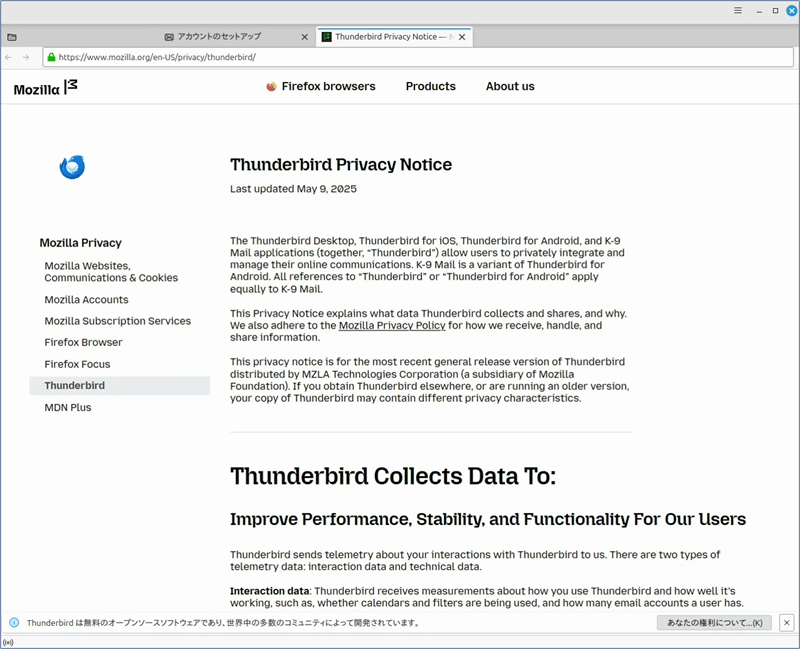
Task: Click the Last updated May 9, 2025 text
Action: [293, 189]
